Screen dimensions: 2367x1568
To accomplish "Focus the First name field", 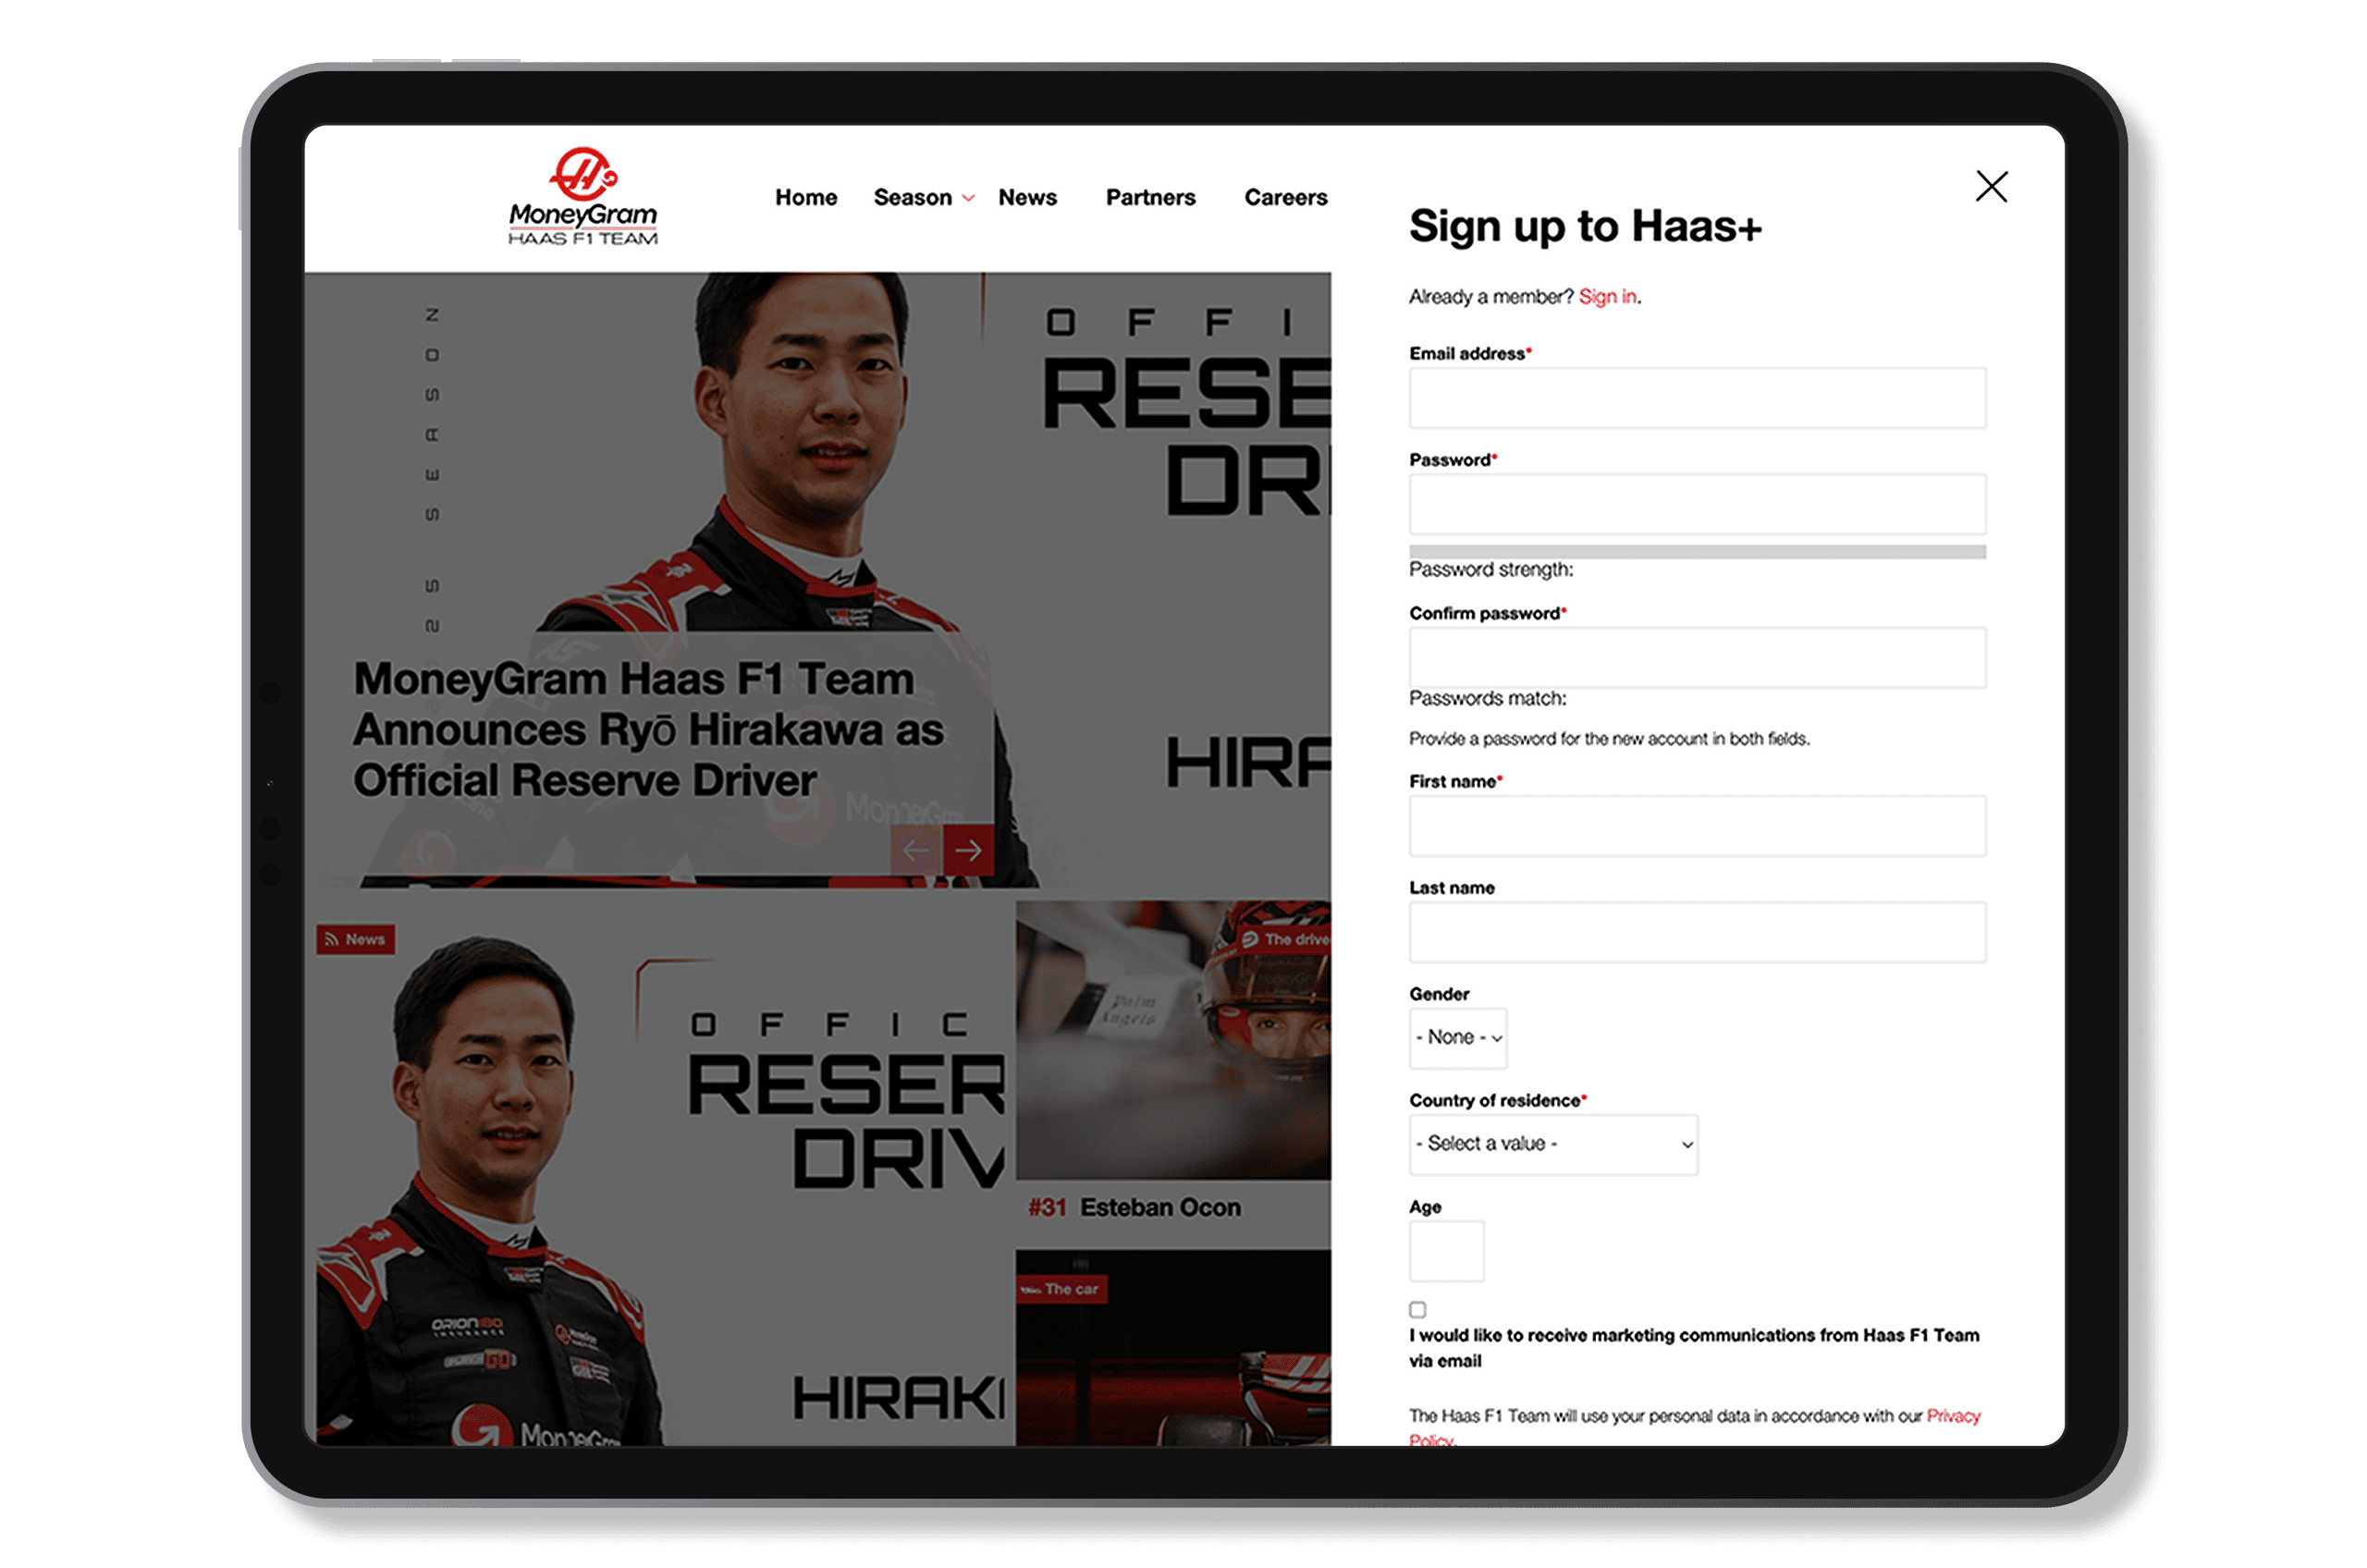I will 1697,826.
